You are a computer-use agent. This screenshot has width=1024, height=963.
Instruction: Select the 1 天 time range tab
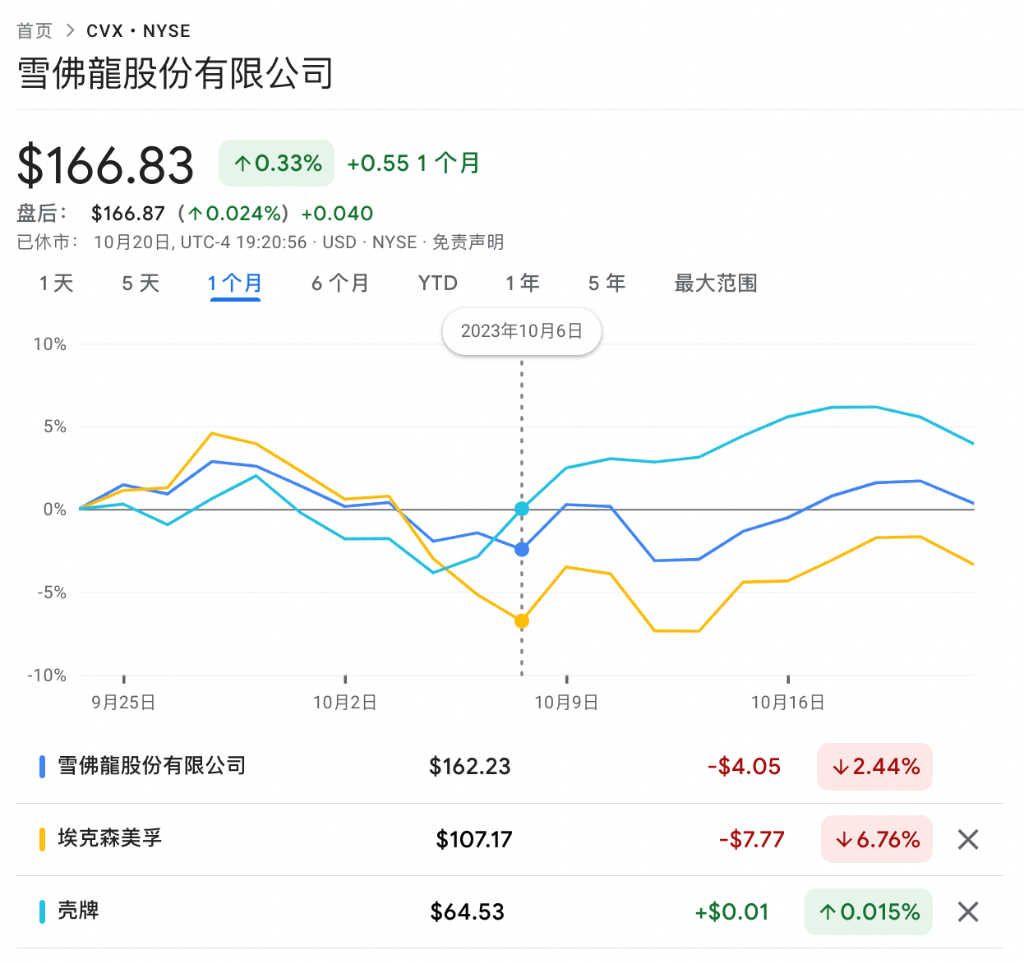57,283
